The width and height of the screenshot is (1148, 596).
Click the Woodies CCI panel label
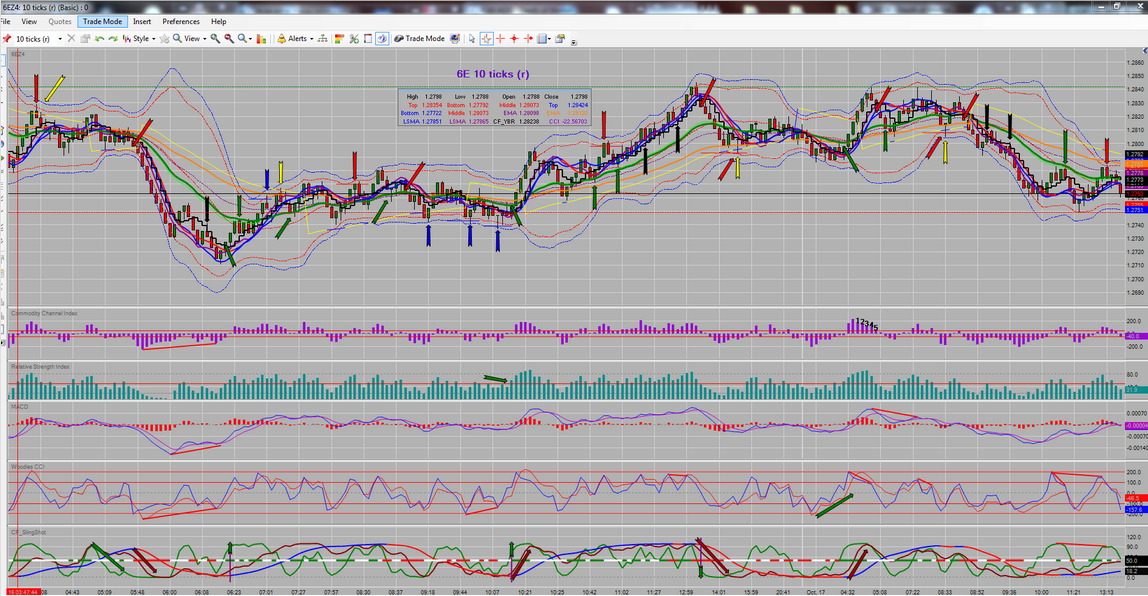tap(28, 466)
